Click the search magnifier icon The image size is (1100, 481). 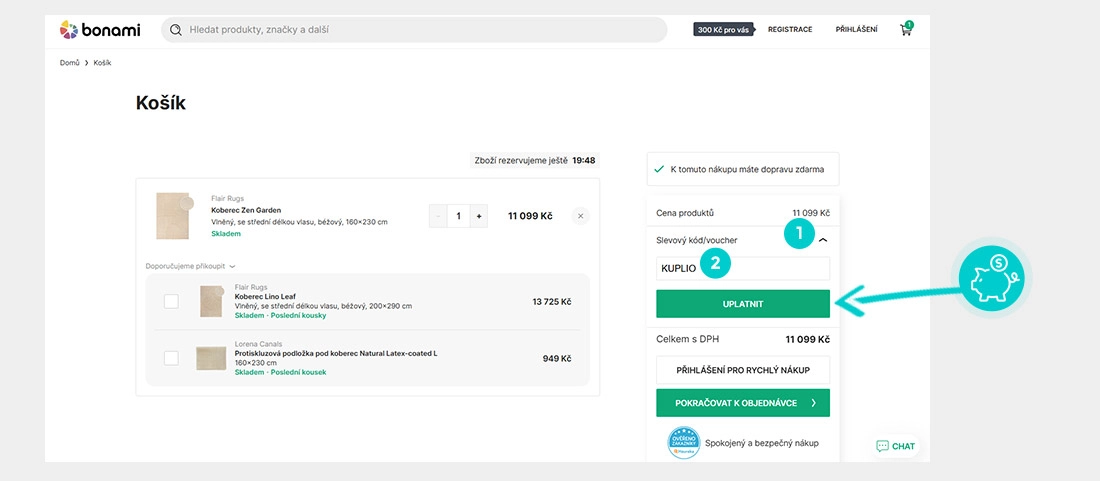click(x=175, y=29)
